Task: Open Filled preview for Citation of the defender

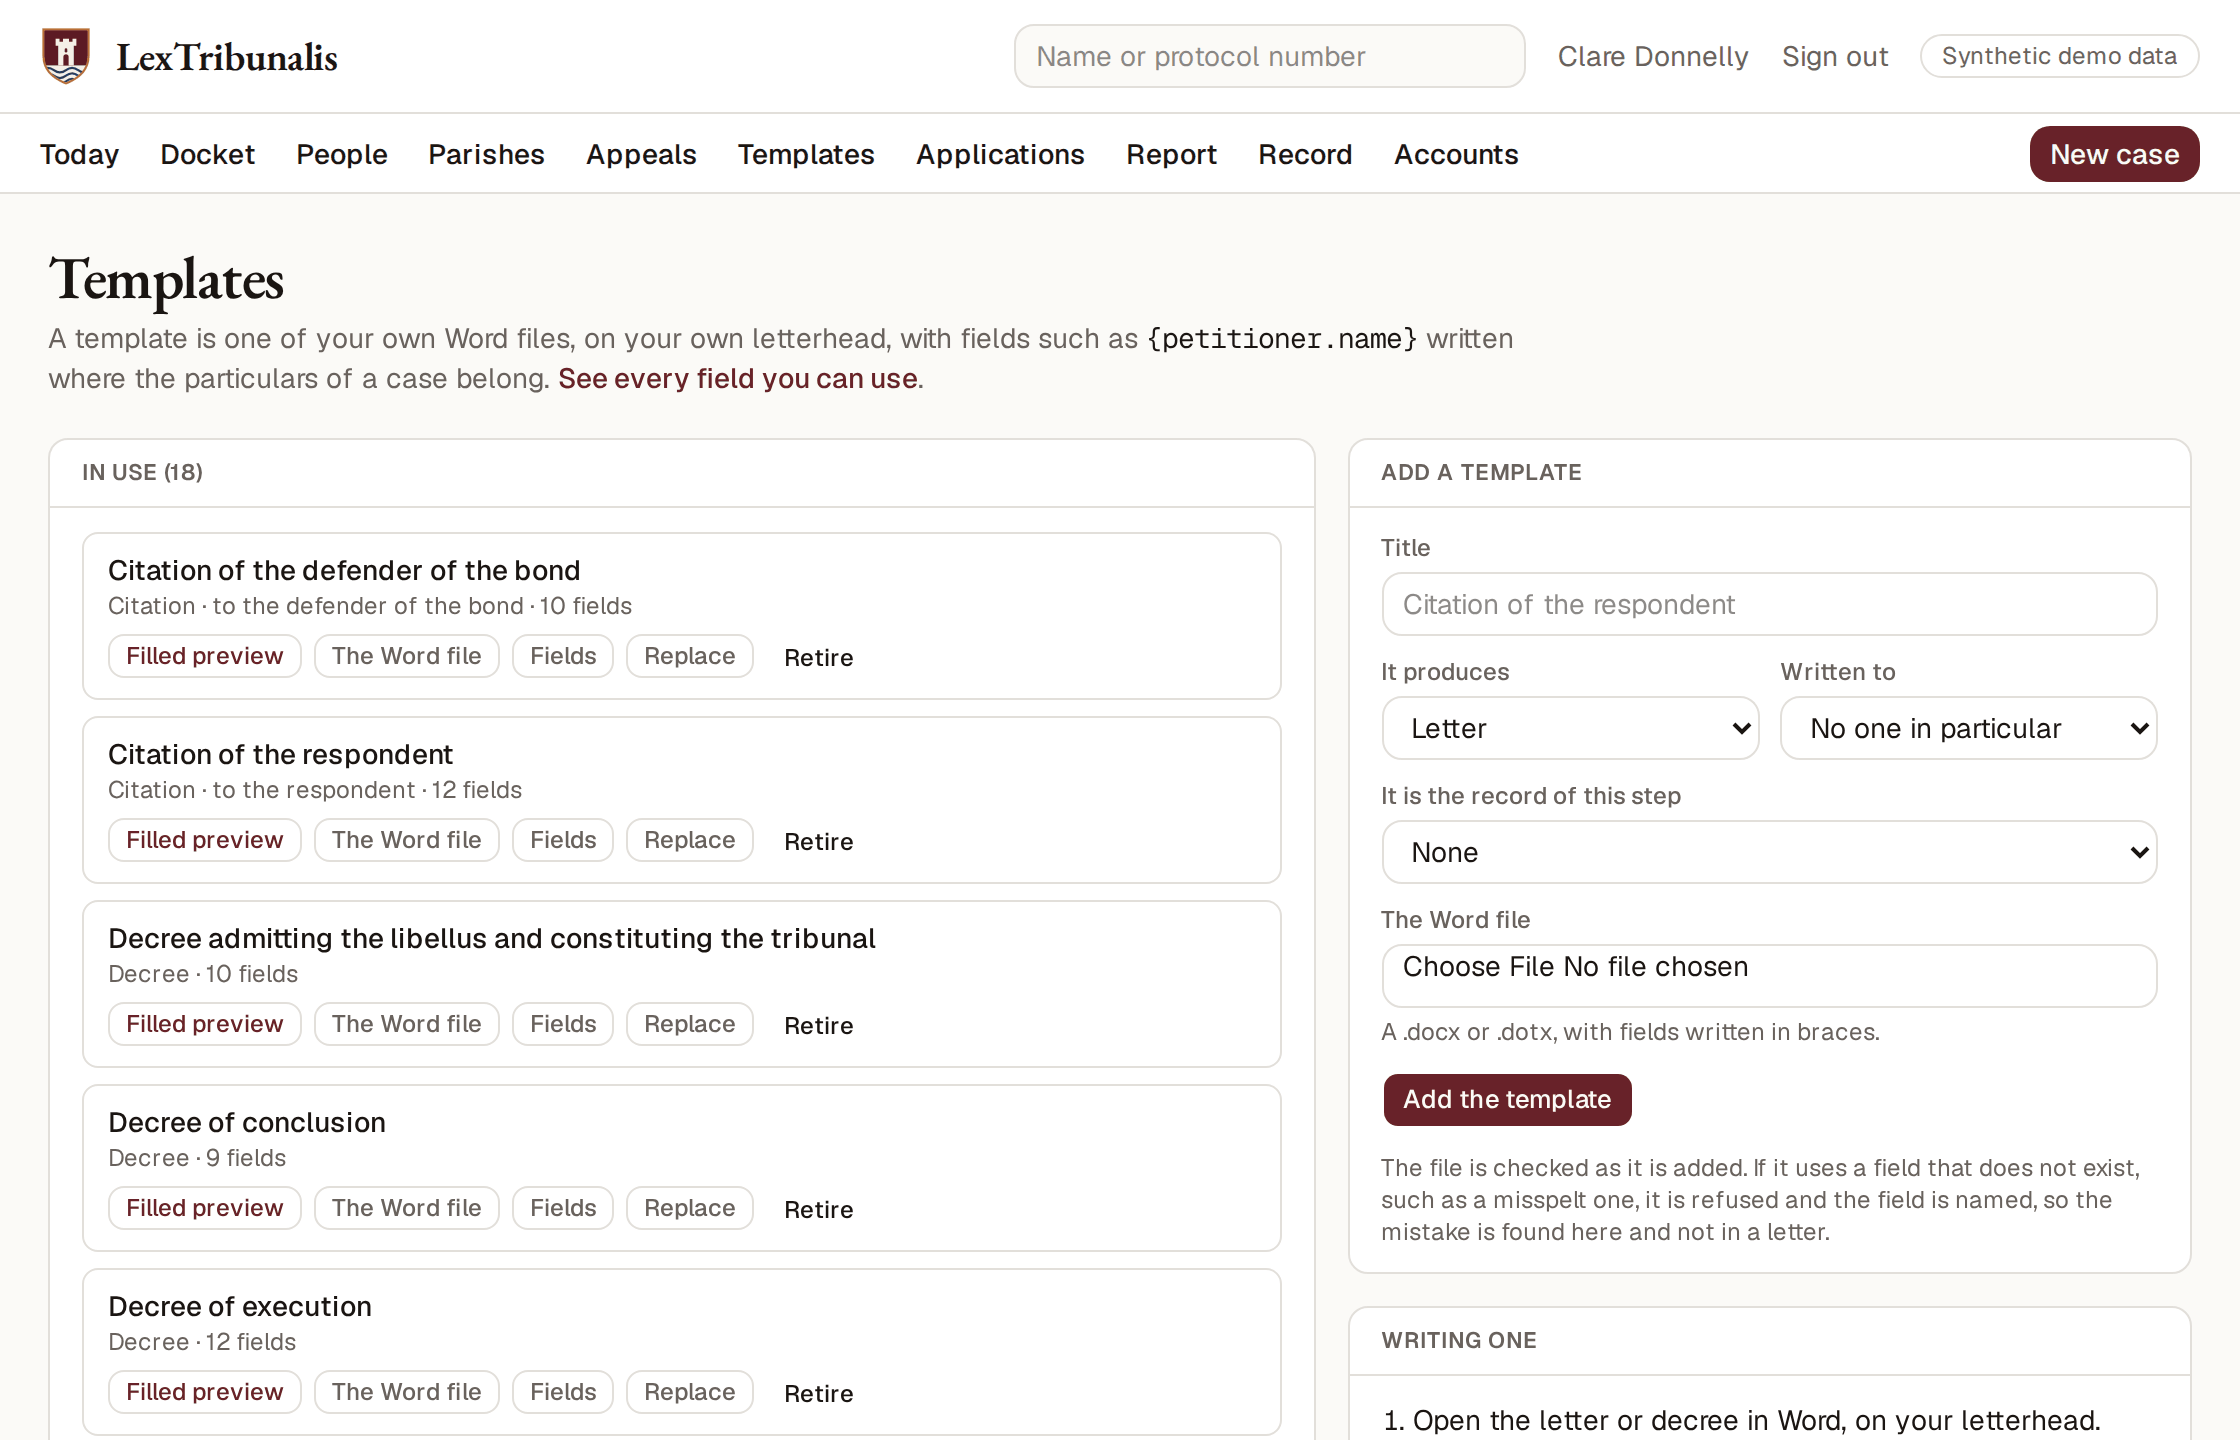Action: [204, 656]
